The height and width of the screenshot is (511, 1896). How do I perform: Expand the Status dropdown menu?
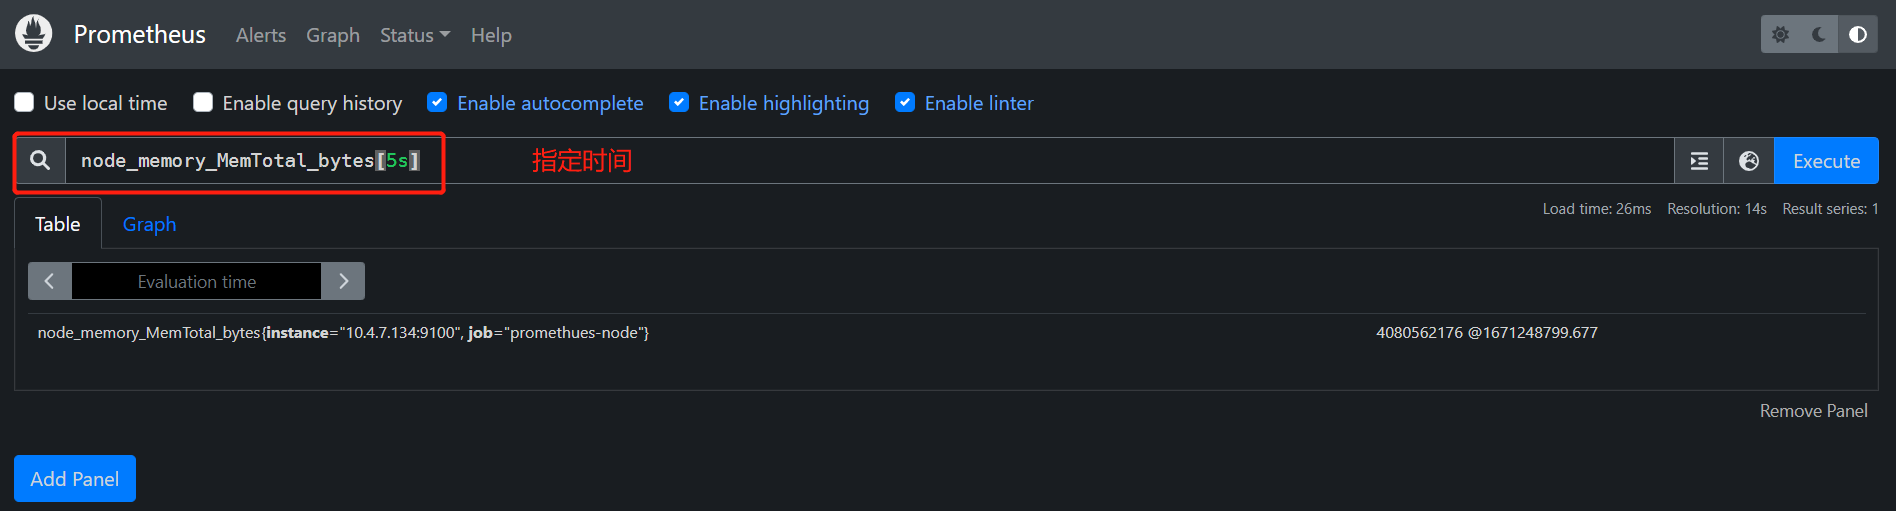(x=415, y=35)
